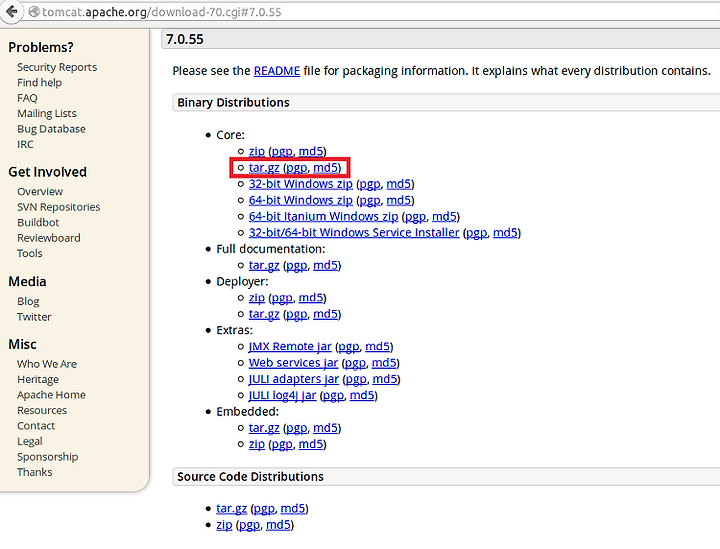The height and width of the screenshot is (549, 720).
Task: Click the browser back arrow button
Action: (11, 11)
